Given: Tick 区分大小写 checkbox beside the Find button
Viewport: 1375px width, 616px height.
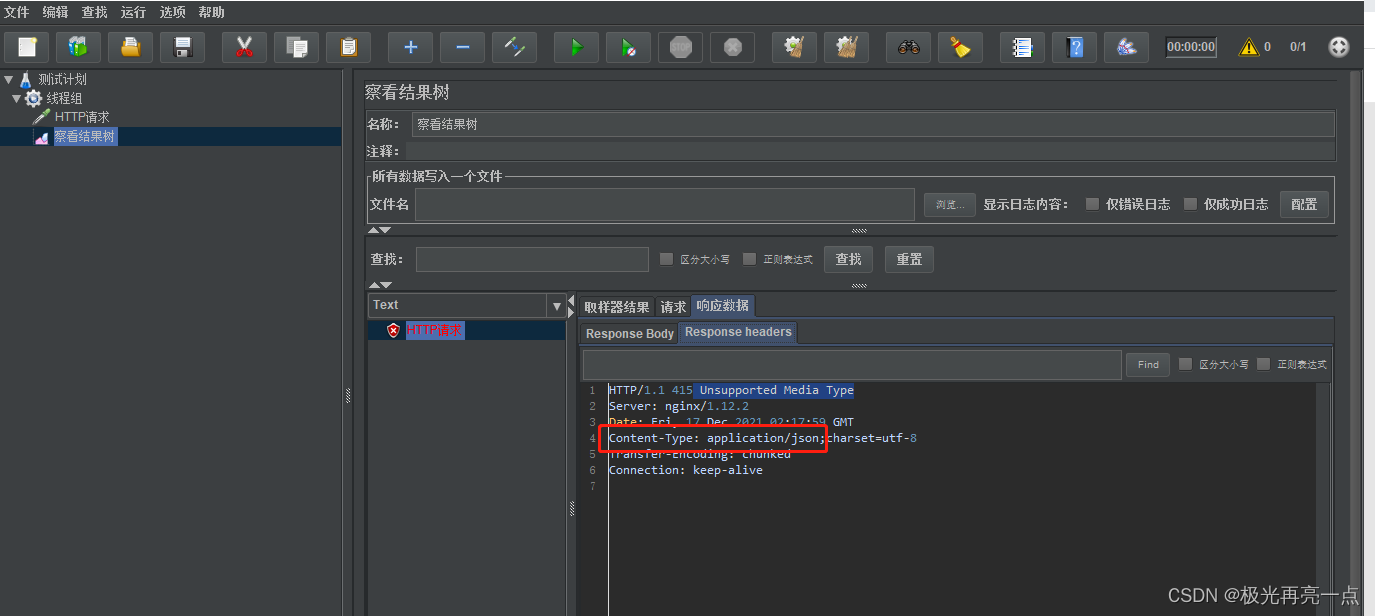Looking at the screenshot, I should click(1185, 364).
